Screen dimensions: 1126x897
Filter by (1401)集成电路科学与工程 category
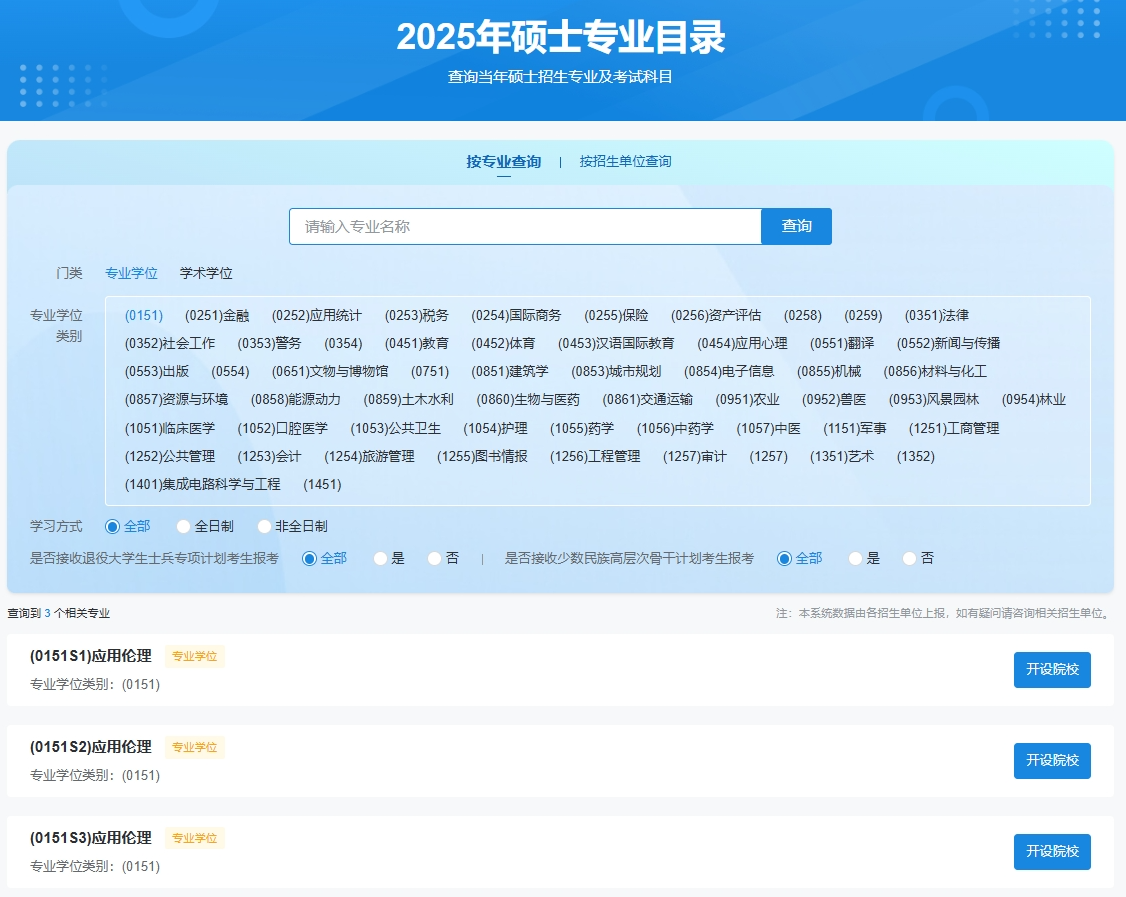tap(203, 484)
